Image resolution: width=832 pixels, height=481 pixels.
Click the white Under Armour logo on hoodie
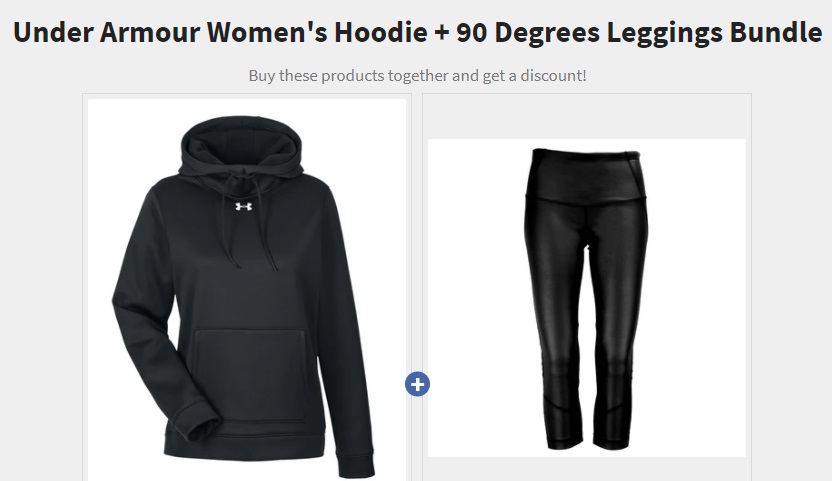[x=244, y=206]
